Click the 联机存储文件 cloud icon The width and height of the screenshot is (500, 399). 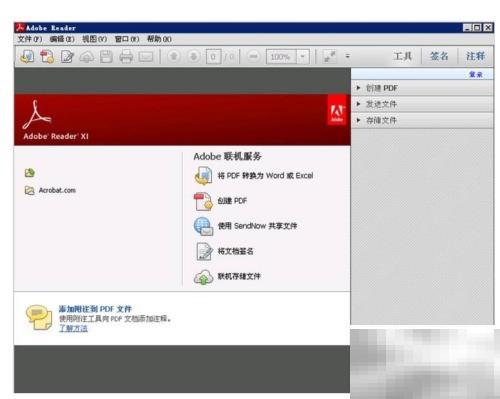click(x=203, y=277)
